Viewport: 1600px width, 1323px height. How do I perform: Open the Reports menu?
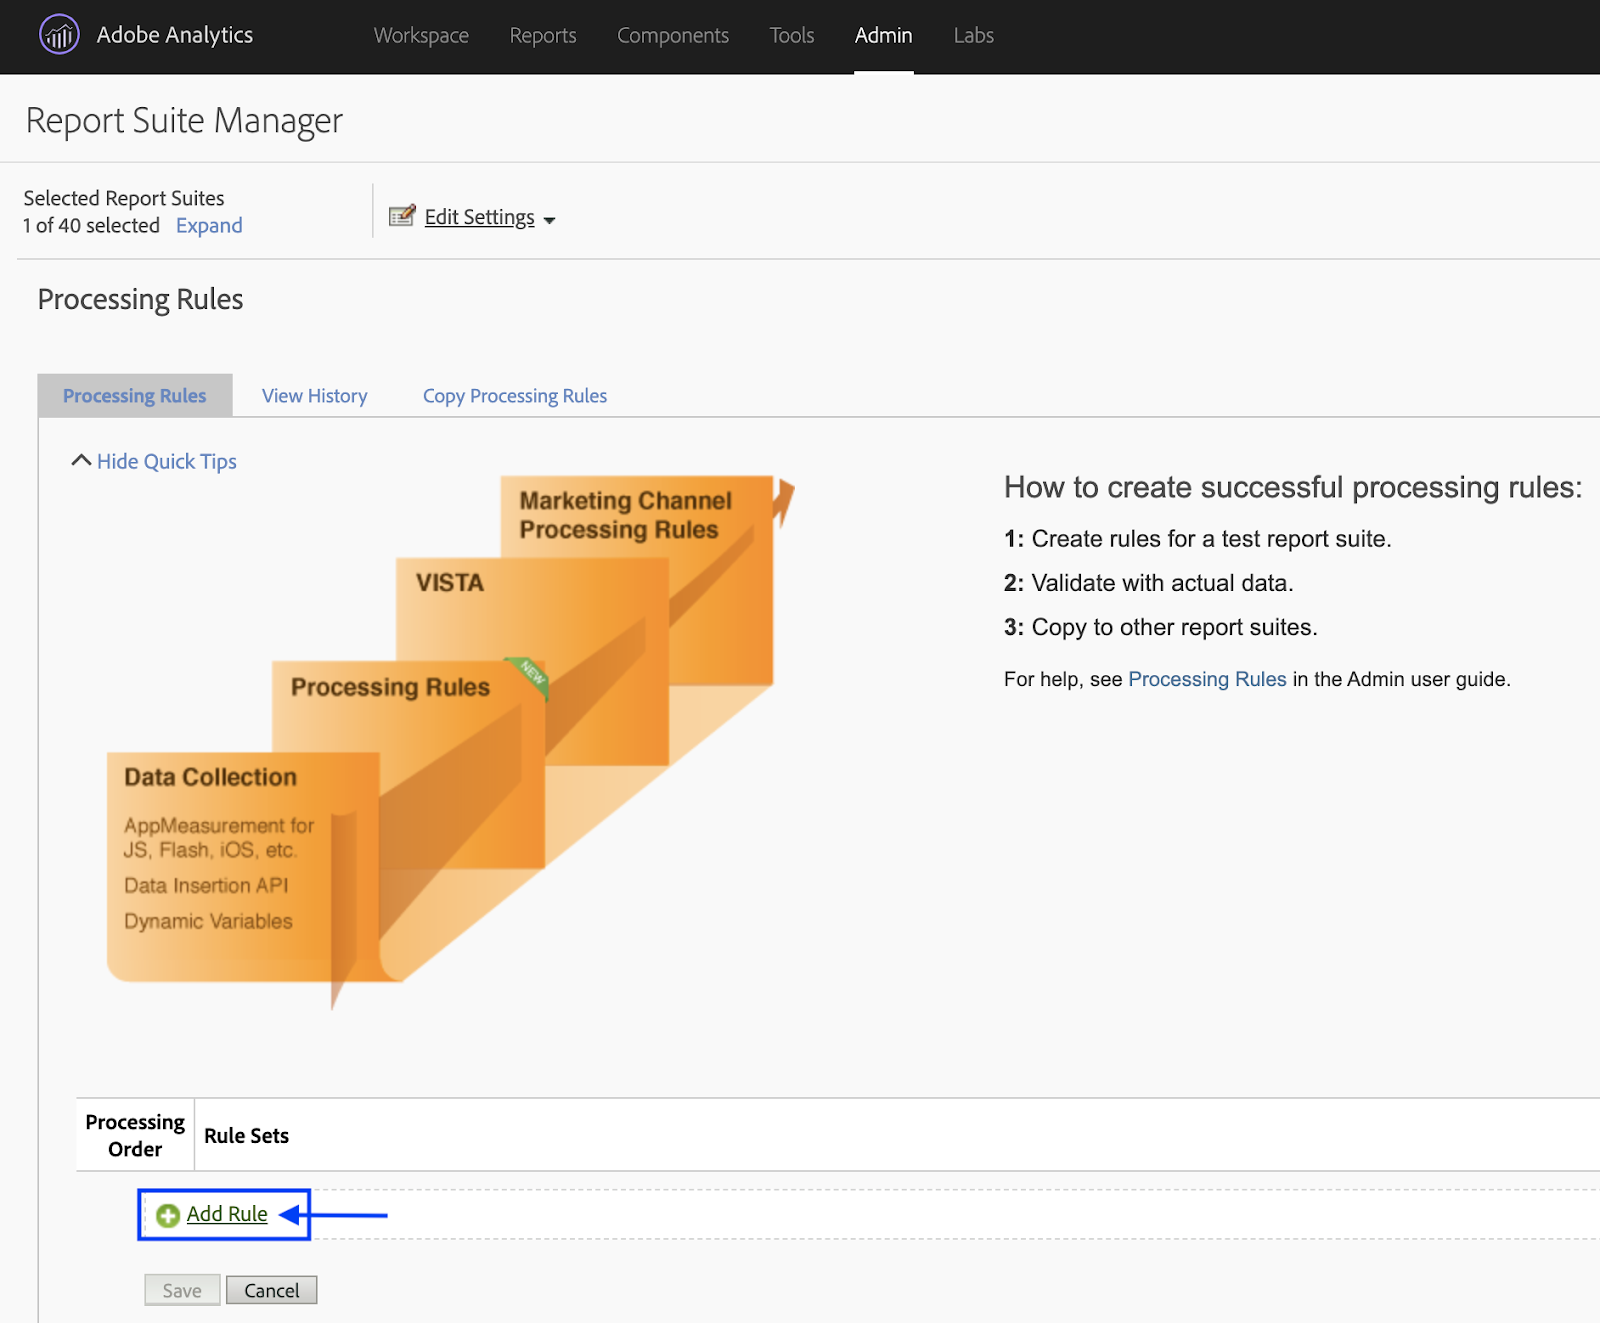tap(543, 36)
